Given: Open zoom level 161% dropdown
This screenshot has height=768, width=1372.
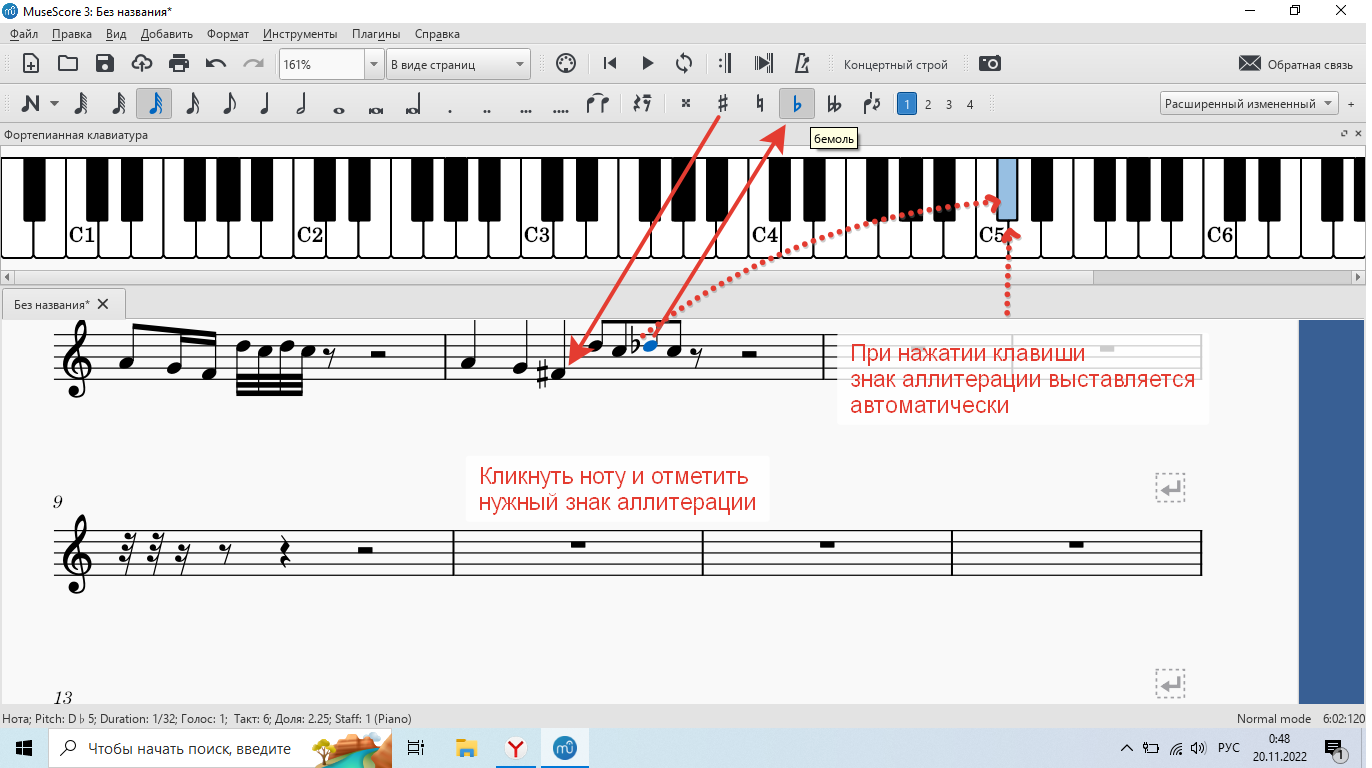Looking at the screenshot, I should point(374,65).
